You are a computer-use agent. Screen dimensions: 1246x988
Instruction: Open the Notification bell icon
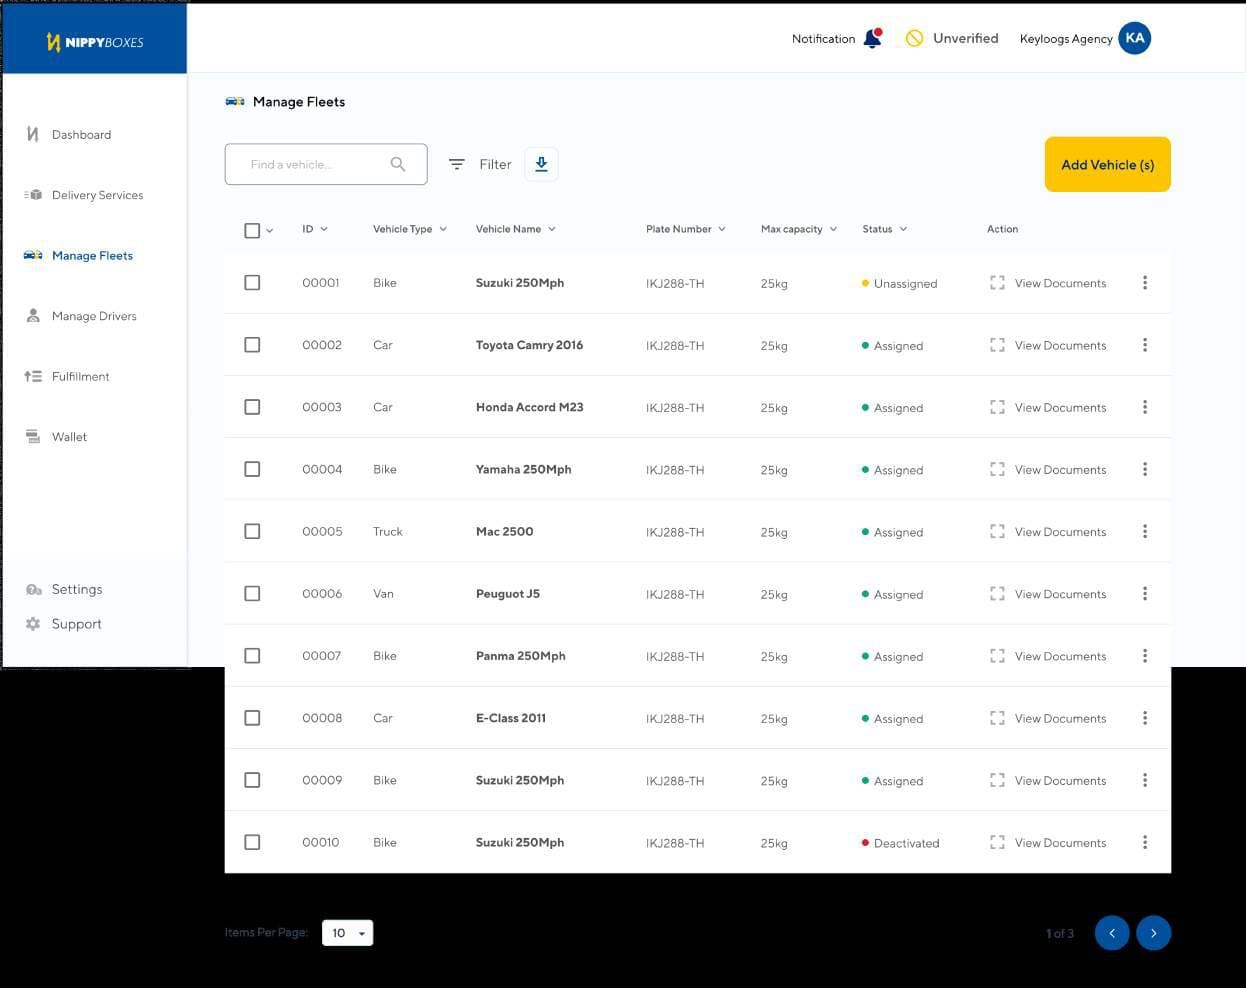(873, 38)
